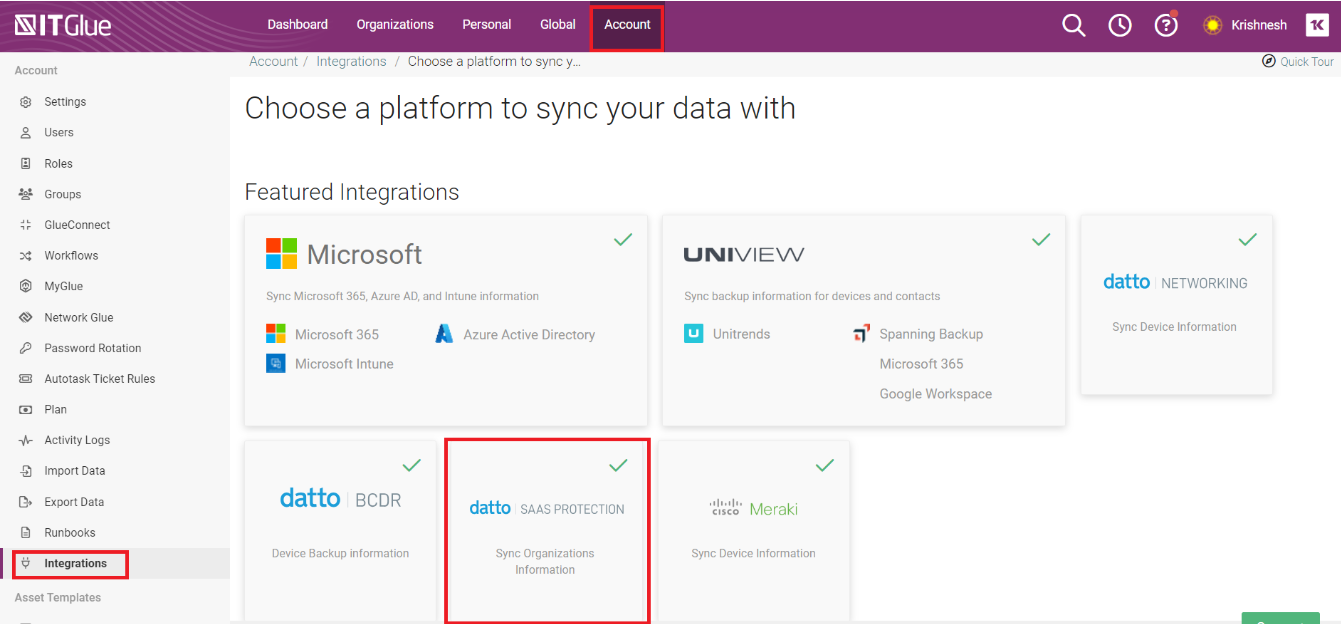Open the Organizations tab
This screenshot has height=624, width=1341.
pyautogui.click(x=395, y=25)
